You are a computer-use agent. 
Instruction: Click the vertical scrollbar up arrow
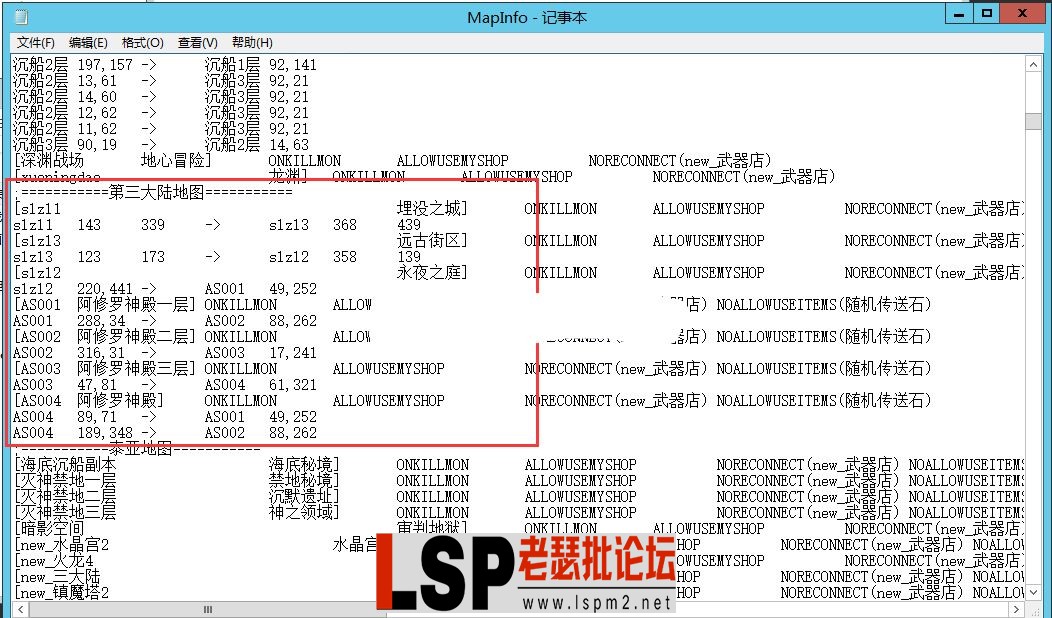(1033, 64)
